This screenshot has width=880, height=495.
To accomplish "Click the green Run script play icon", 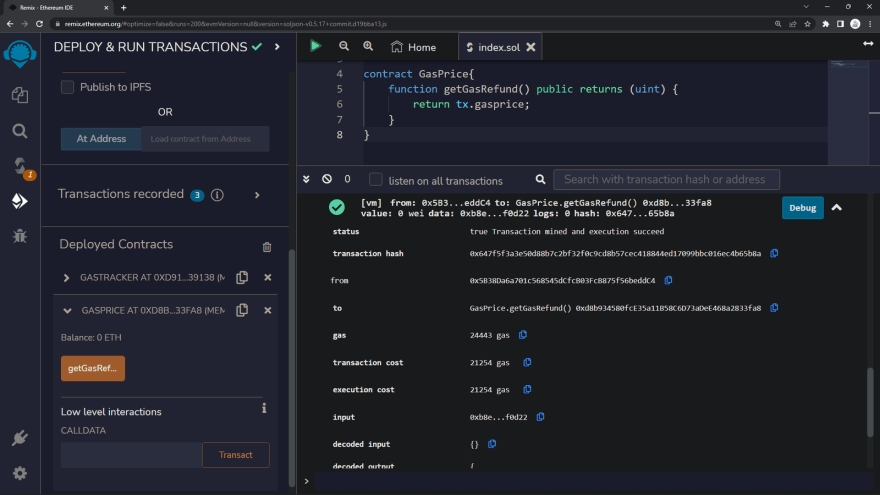I will (x=316, y=46).
